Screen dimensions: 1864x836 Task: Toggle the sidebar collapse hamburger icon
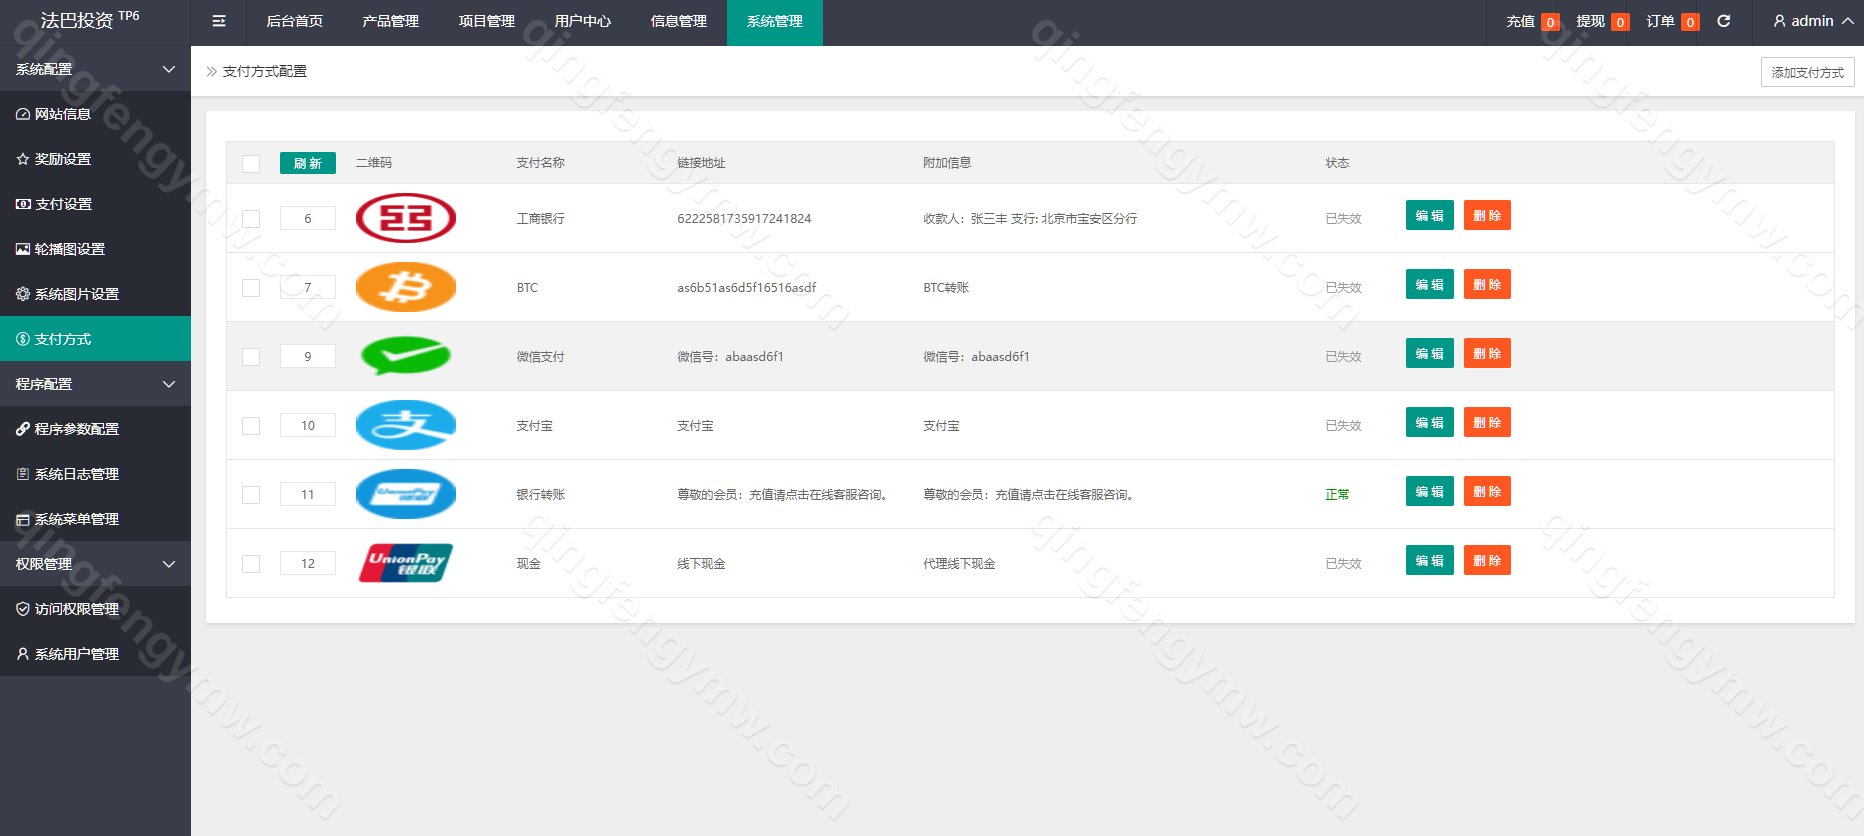[219, 21]
